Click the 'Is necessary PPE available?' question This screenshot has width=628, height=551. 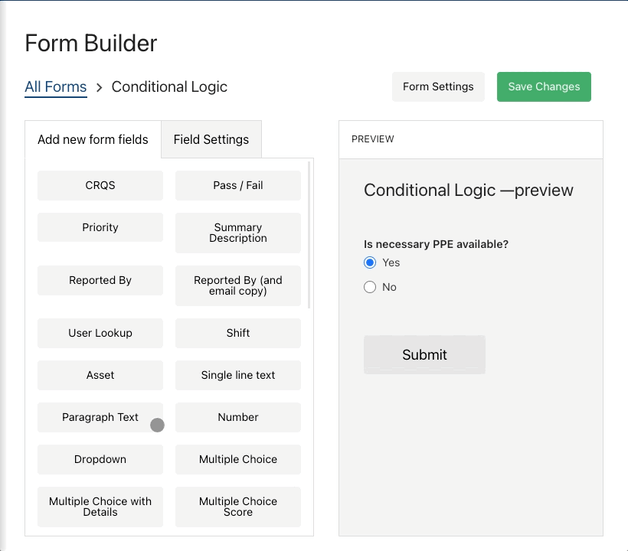coord(436,244)
